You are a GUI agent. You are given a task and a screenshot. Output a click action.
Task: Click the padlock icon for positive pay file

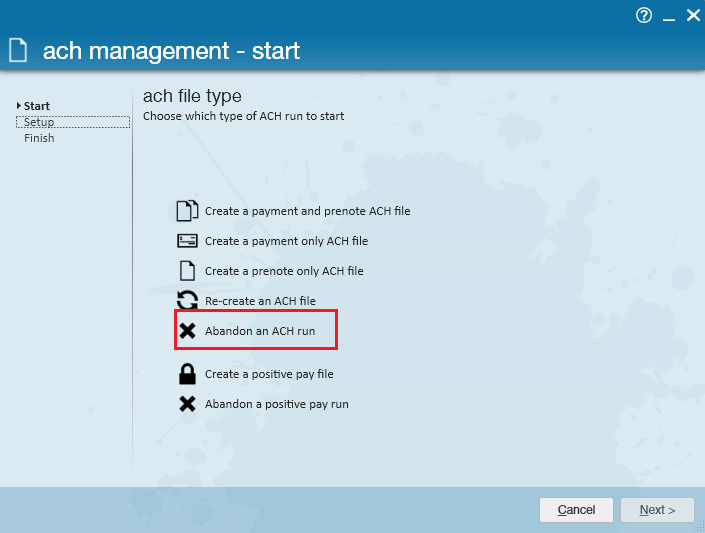[x=187, y=374]
